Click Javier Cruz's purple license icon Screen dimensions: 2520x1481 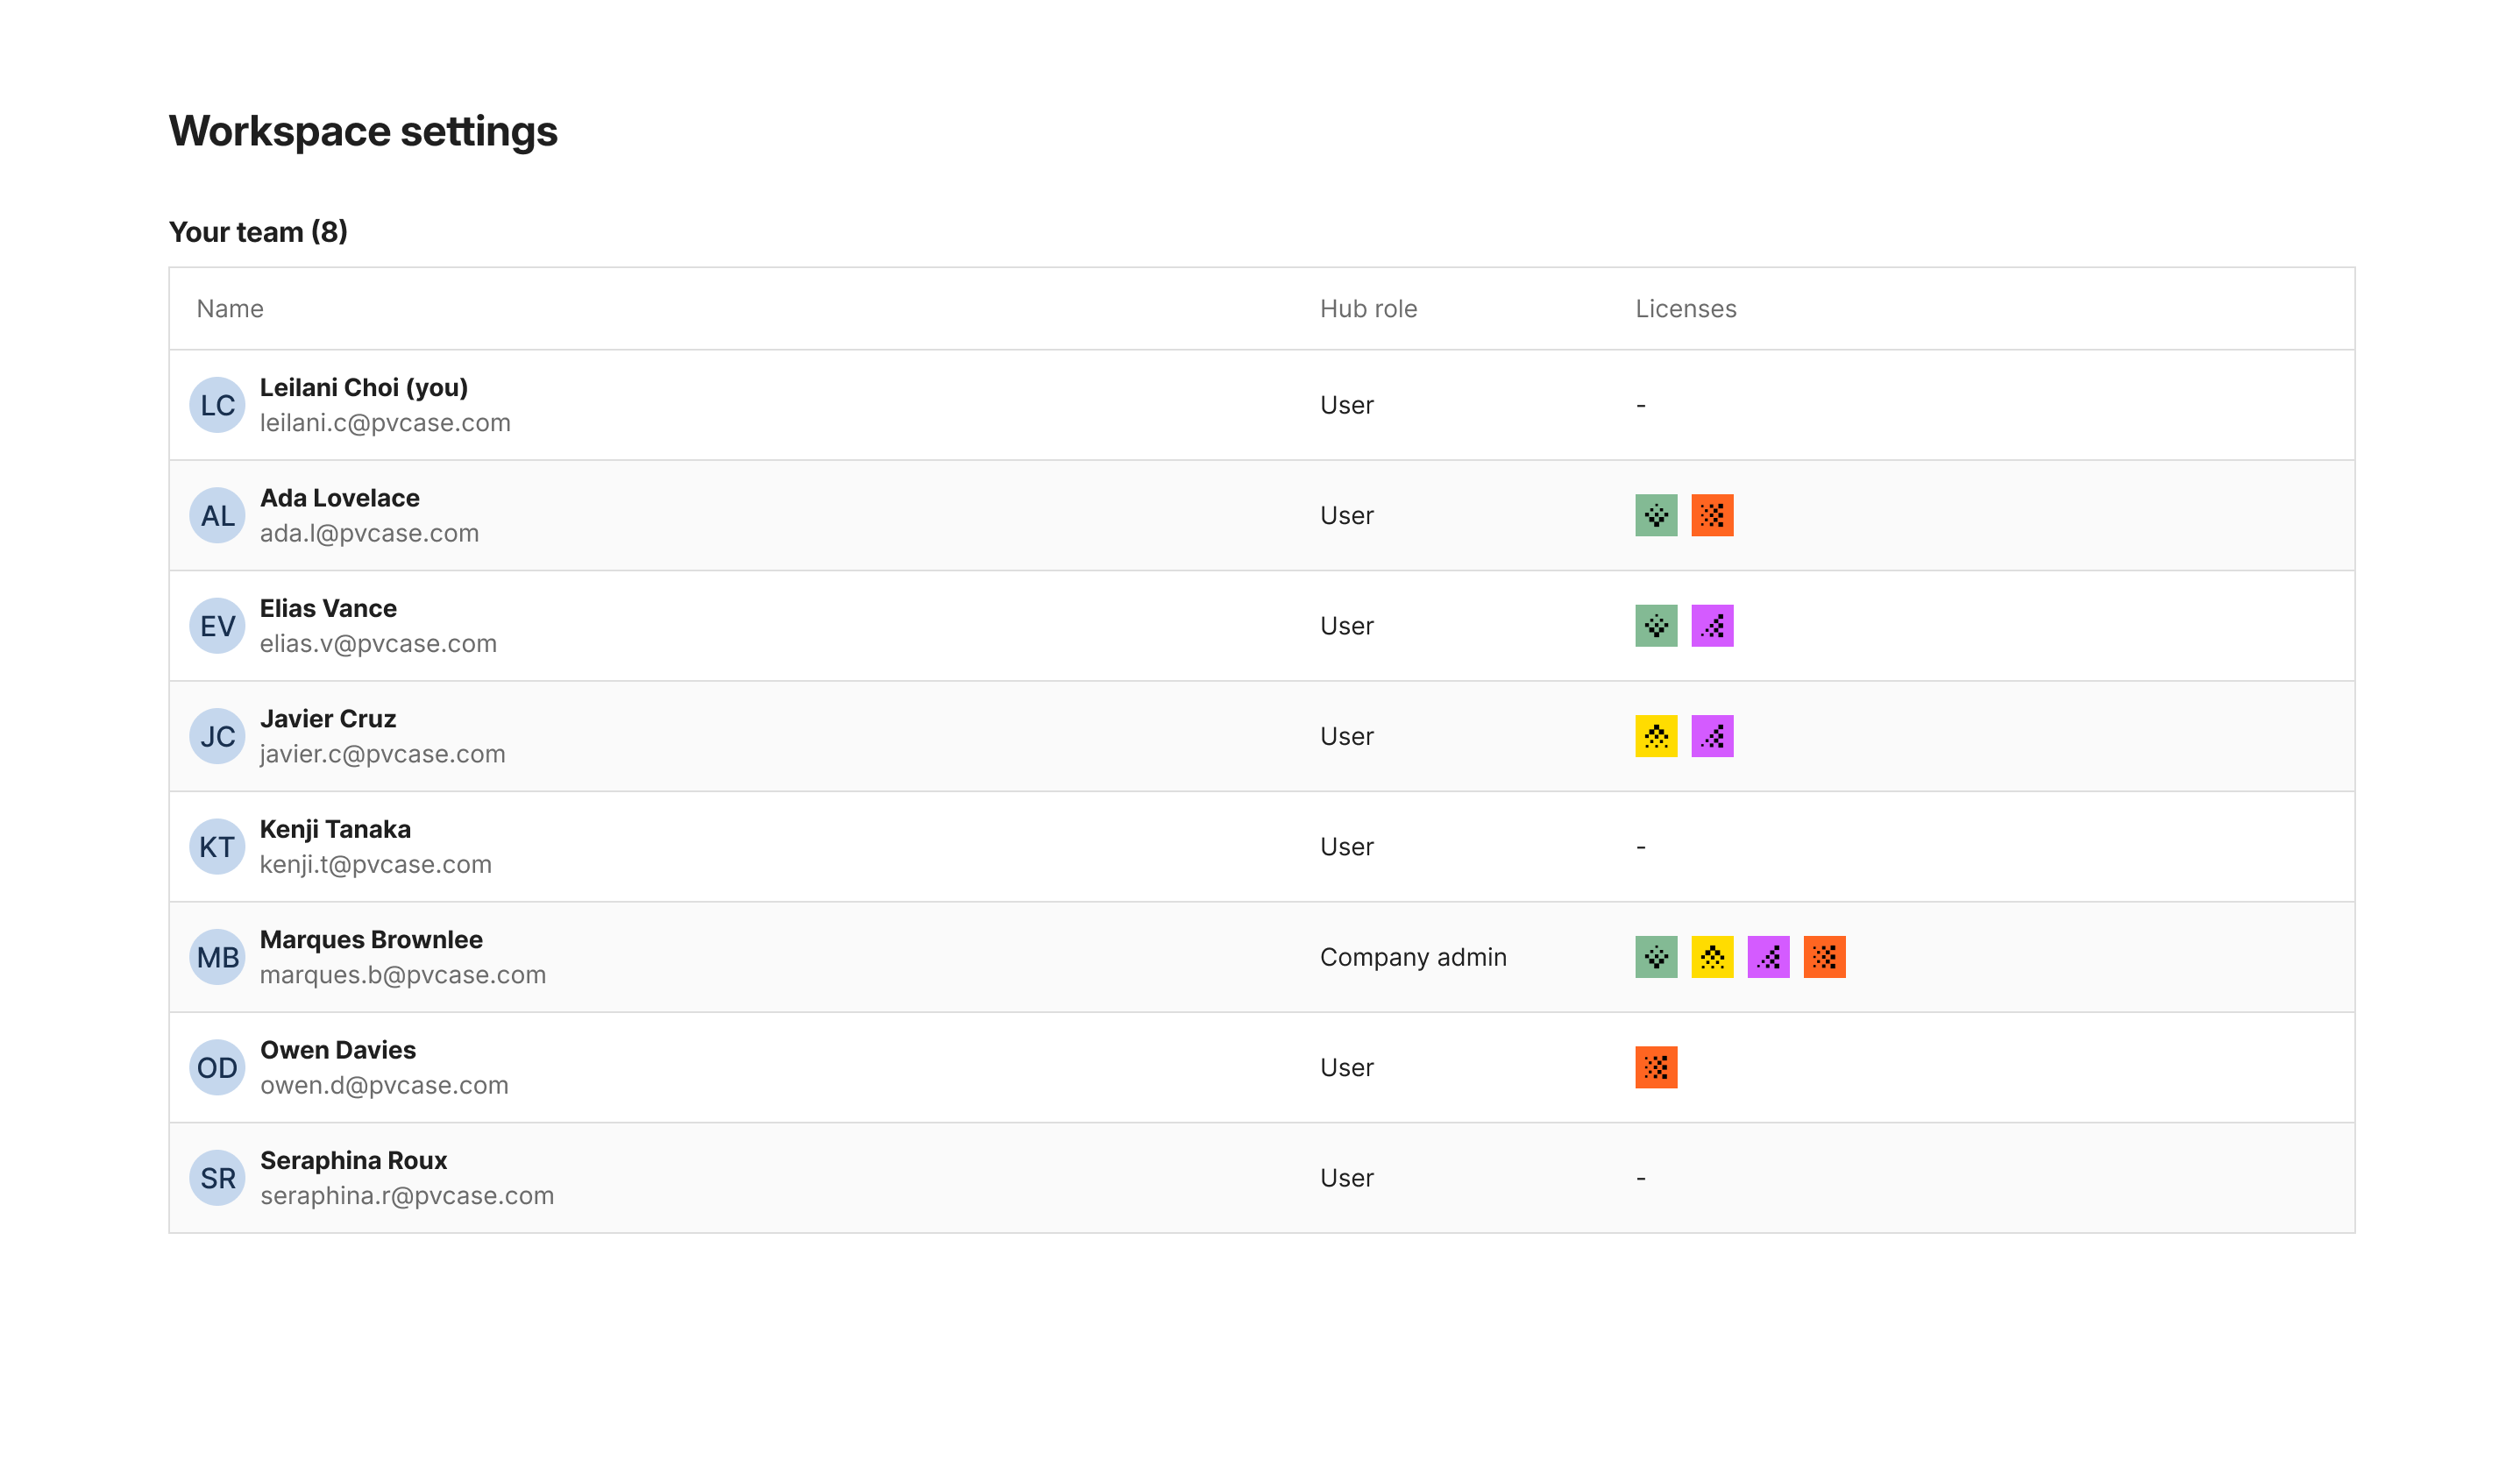tap(1713, 735)
